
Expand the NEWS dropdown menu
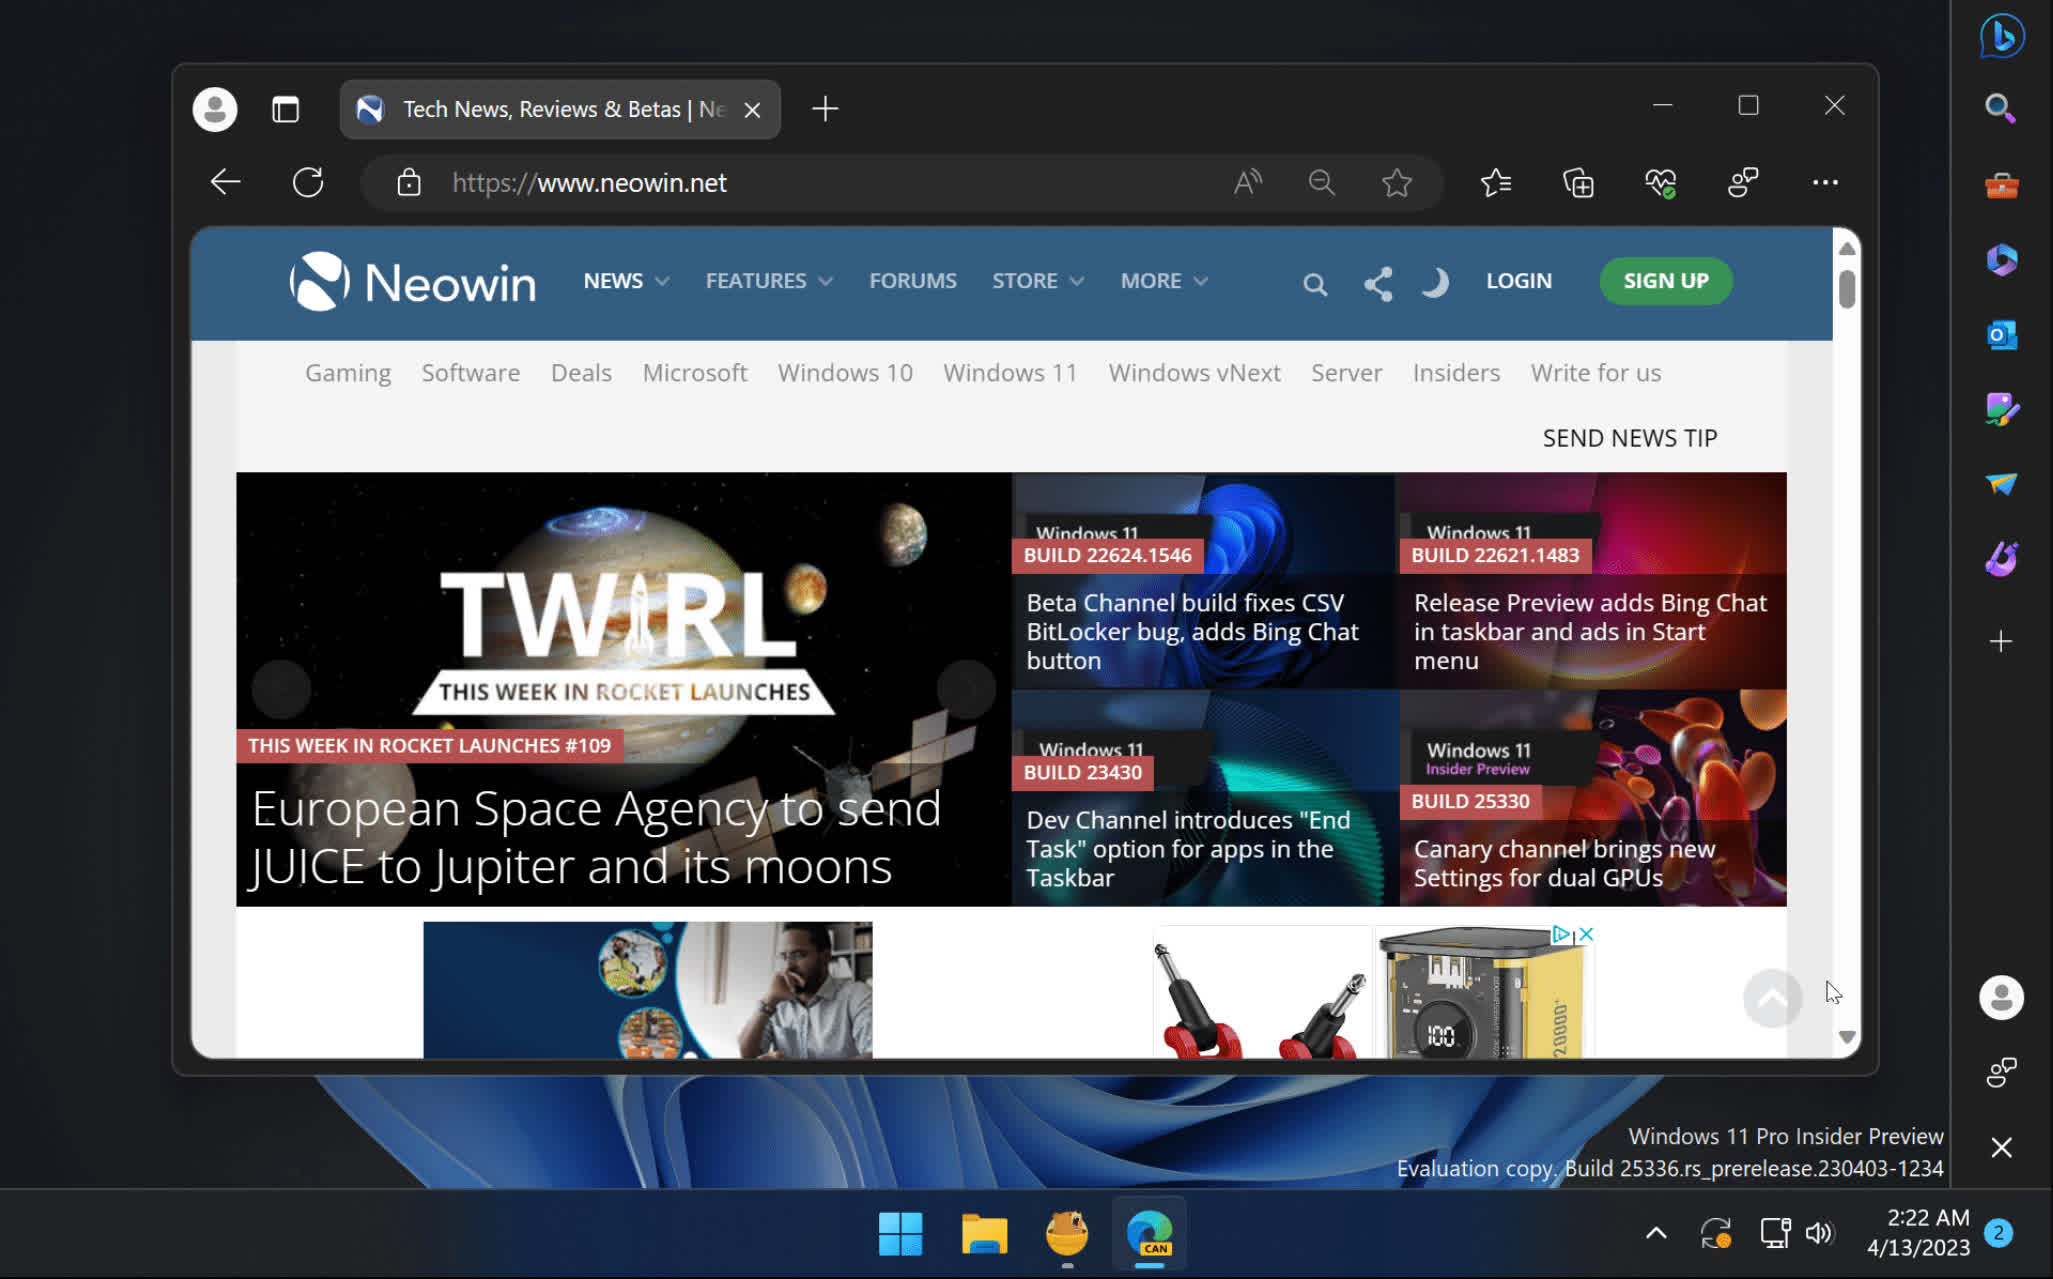click(626, 281)
